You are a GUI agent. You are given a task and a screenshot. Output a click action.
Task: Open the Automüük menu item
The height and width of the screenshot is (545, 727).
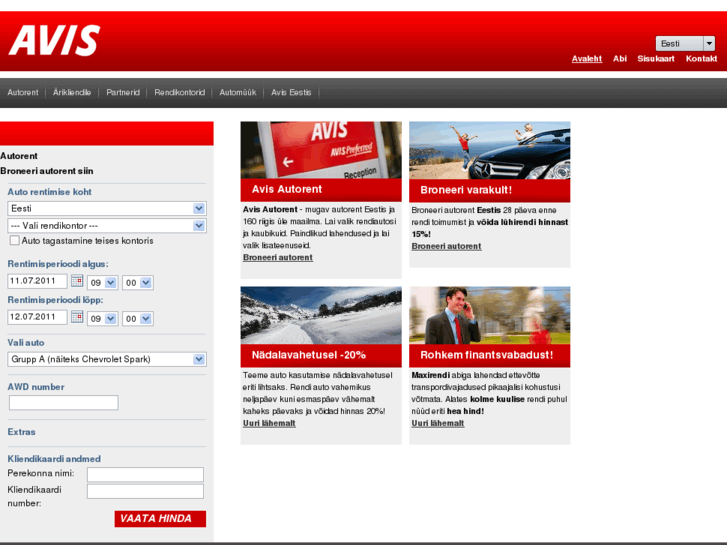pos(238,92)
